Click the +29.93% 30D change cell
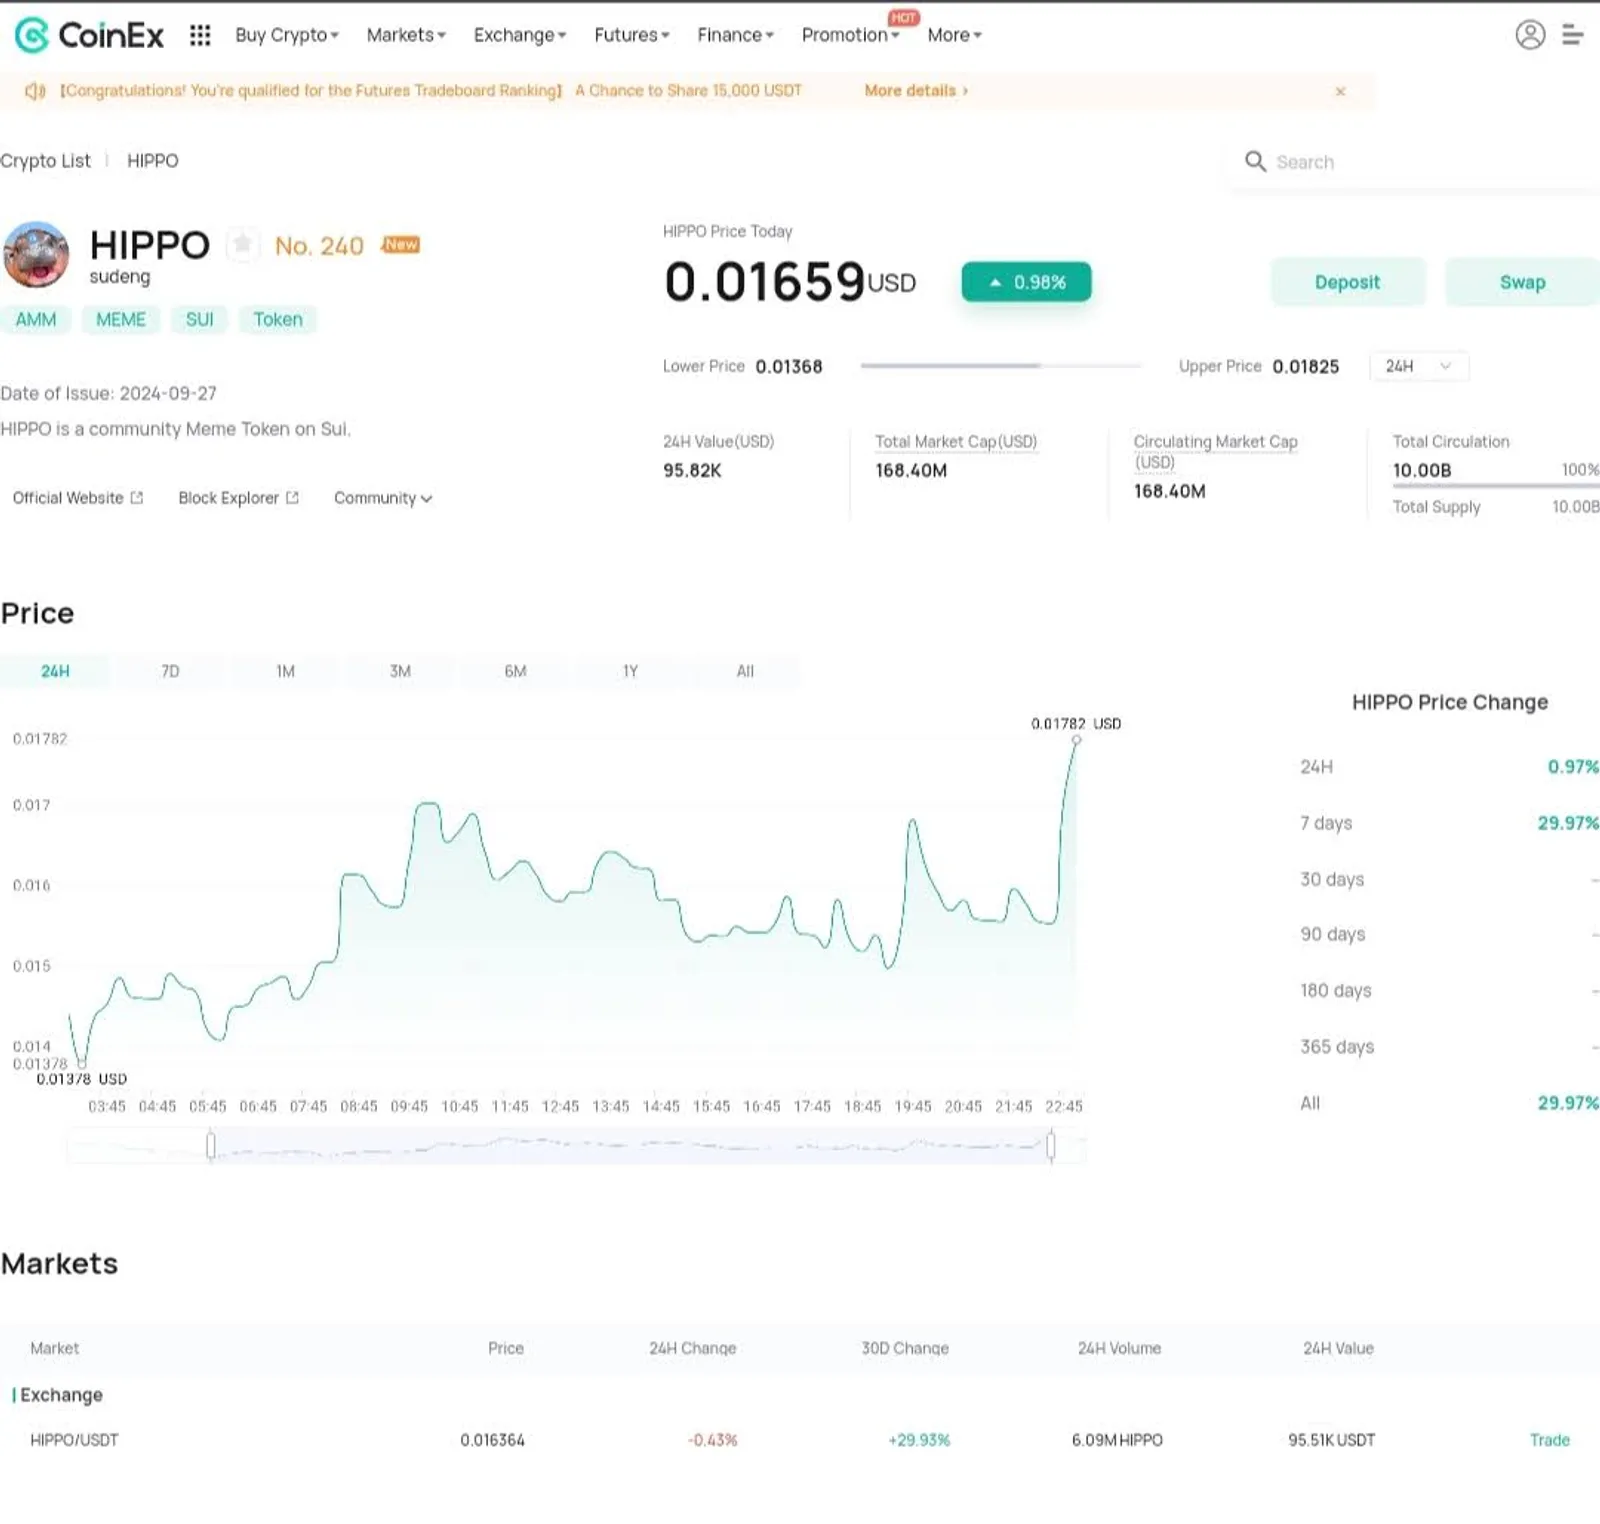 (x=919, y=1440)
